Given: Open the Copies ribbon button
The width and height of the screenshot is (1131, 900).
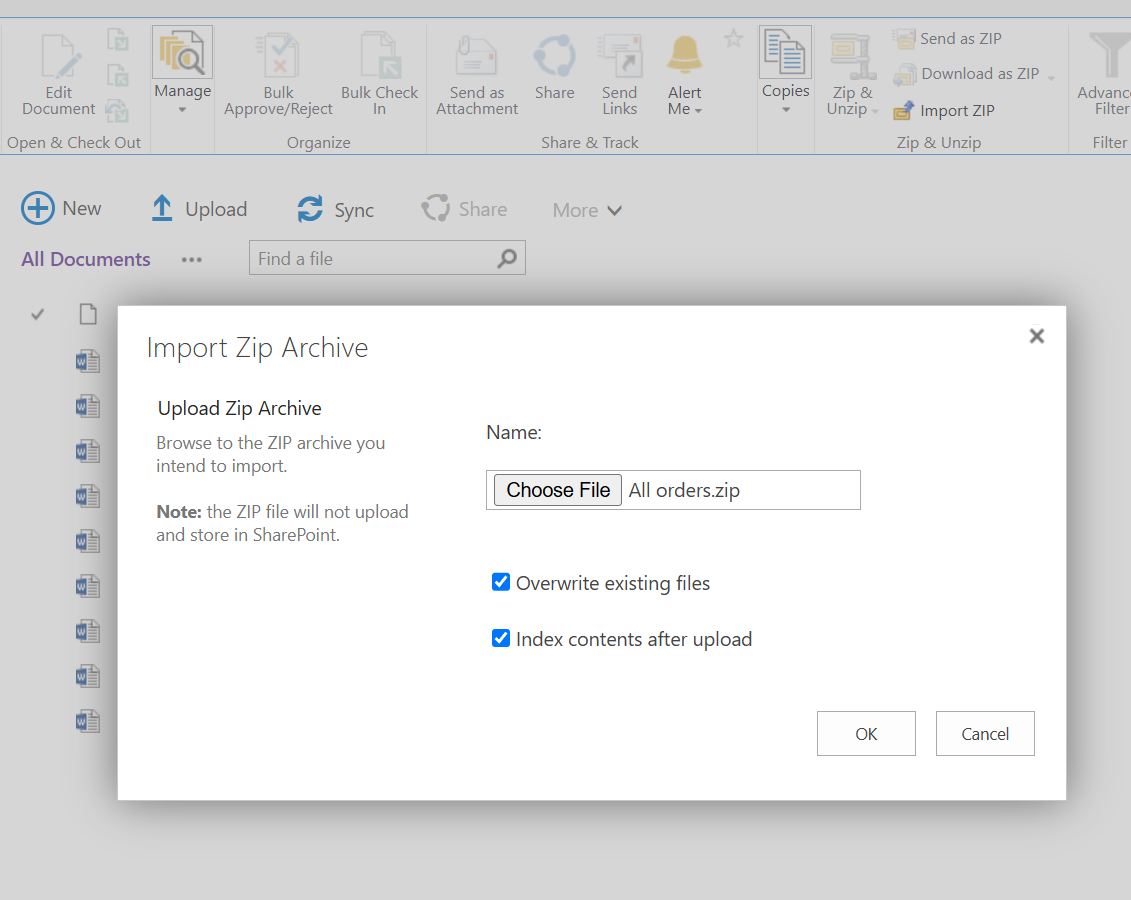Looking at the screenshot, I should [x=785, y=72].
